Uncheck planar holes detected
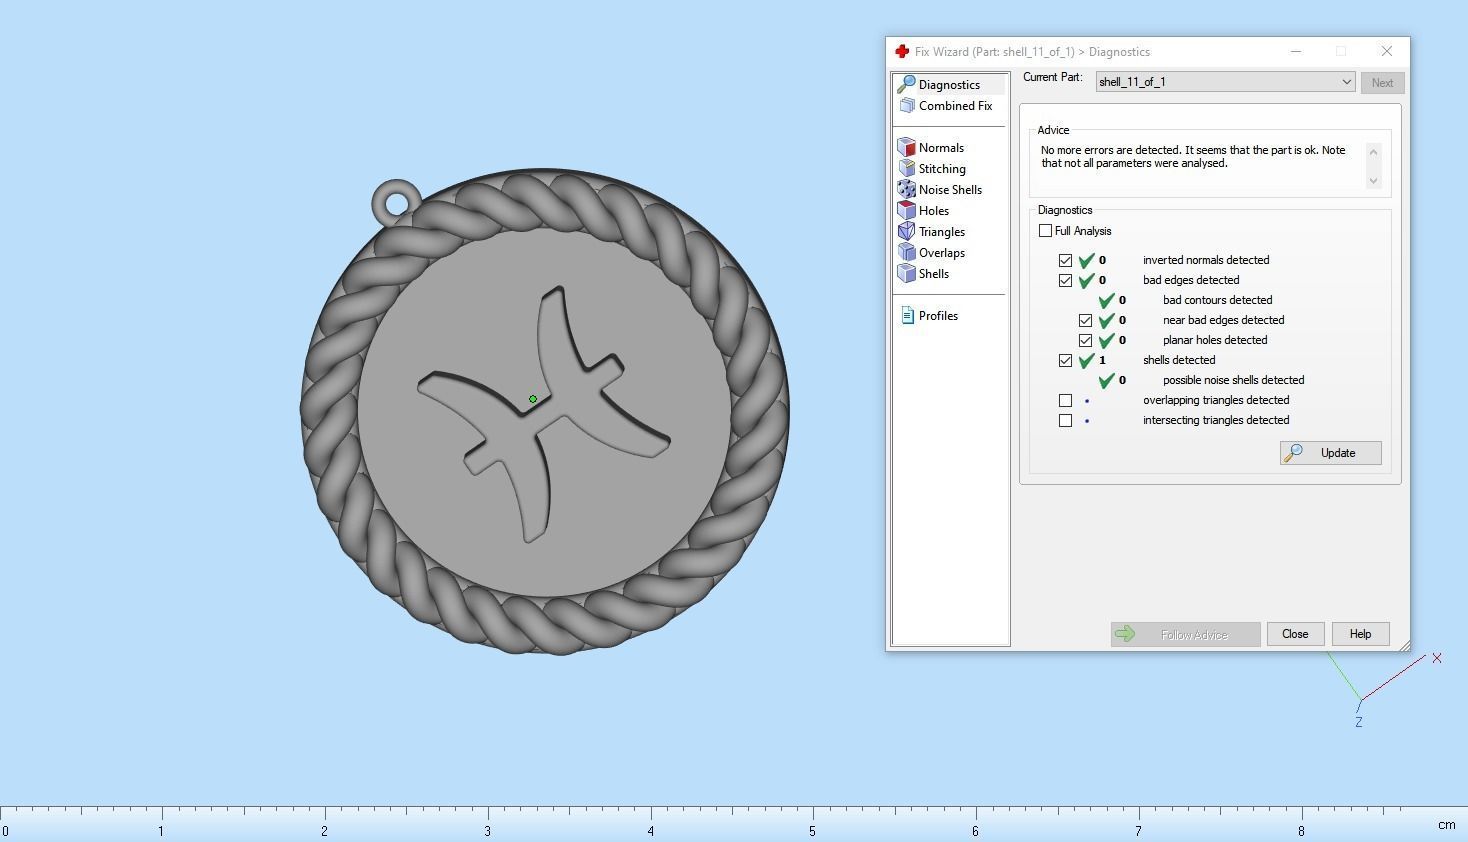Image resolution: width=1468 pixels, height=842 pixels. tap(1085, 340)
